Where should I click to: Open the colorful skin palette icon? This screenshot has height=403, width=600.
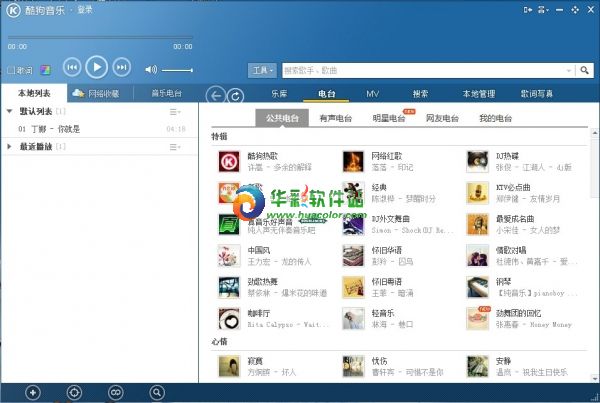click(44, 70)
